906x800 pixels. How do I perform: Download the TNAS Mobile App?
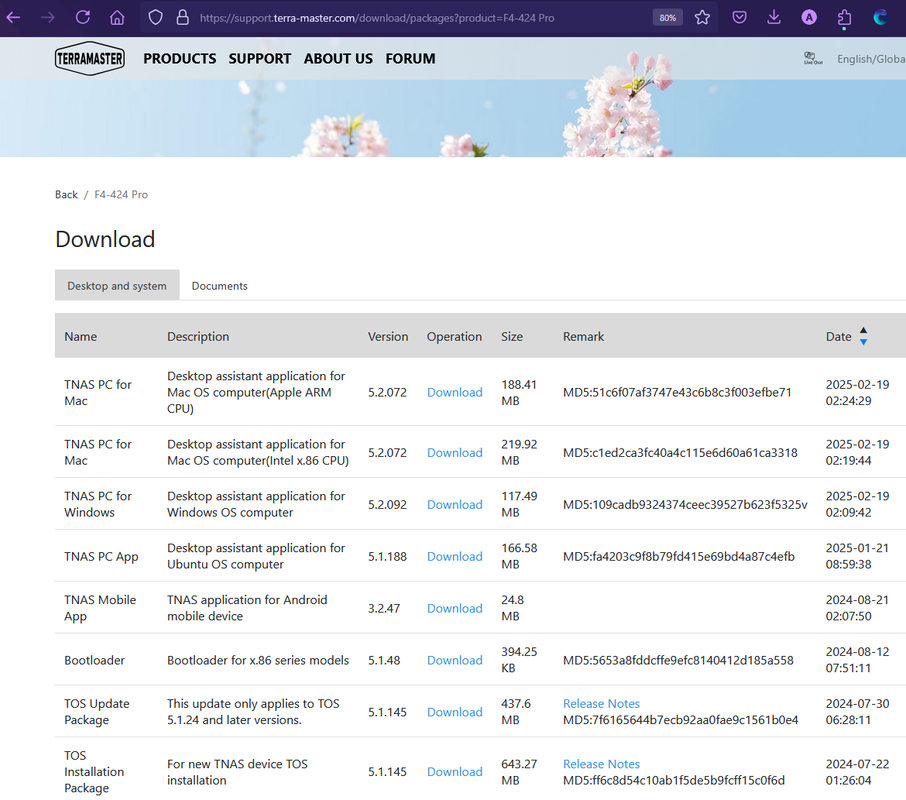coord(455,608)
